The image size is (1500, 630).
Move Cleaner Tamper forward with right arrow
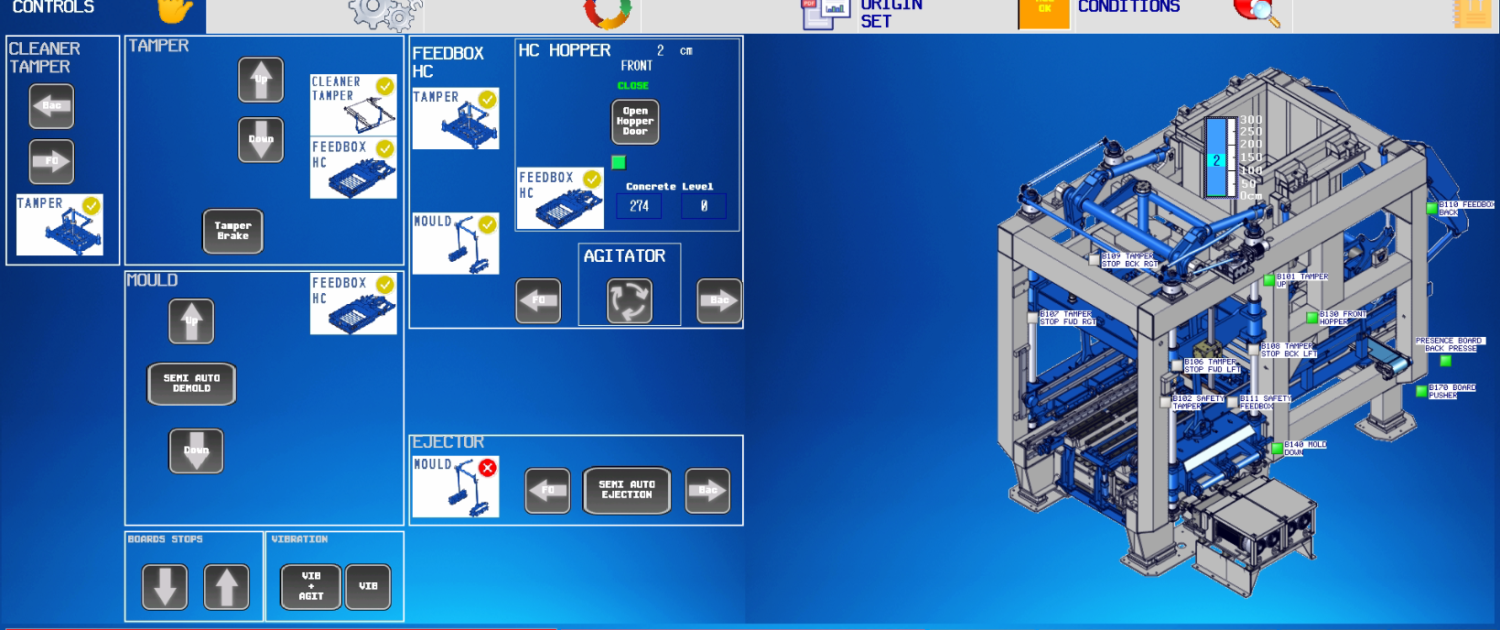point(51,162)
